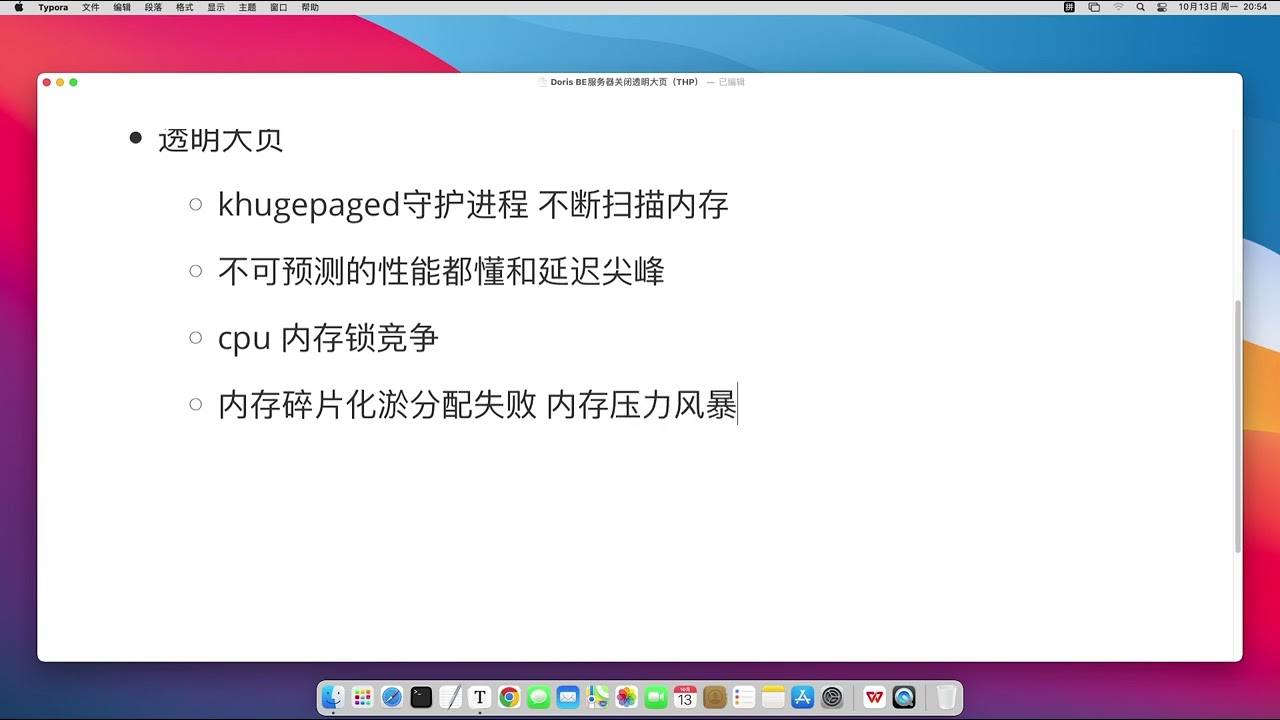Open the Apple menu
The image size is (1280, 720).
(18, 7)
